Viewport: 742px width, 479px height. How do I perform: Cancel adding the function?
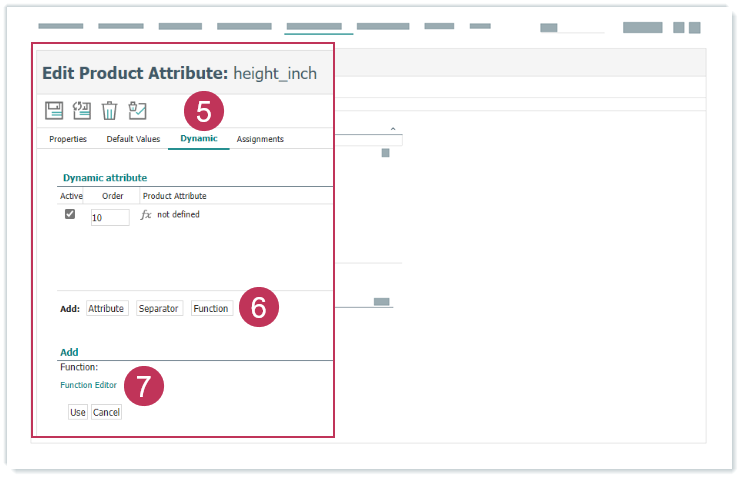(106, 412)
